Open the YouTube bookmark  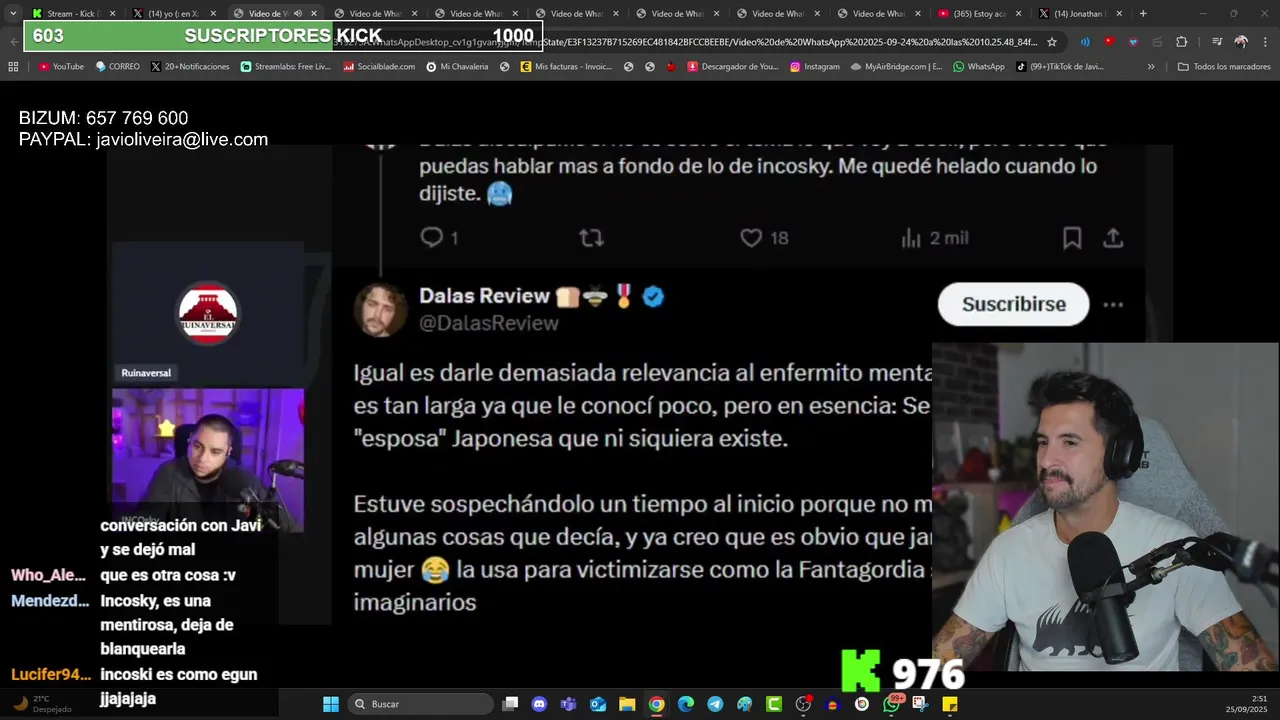pyautogui.click(x=61, y=67)
